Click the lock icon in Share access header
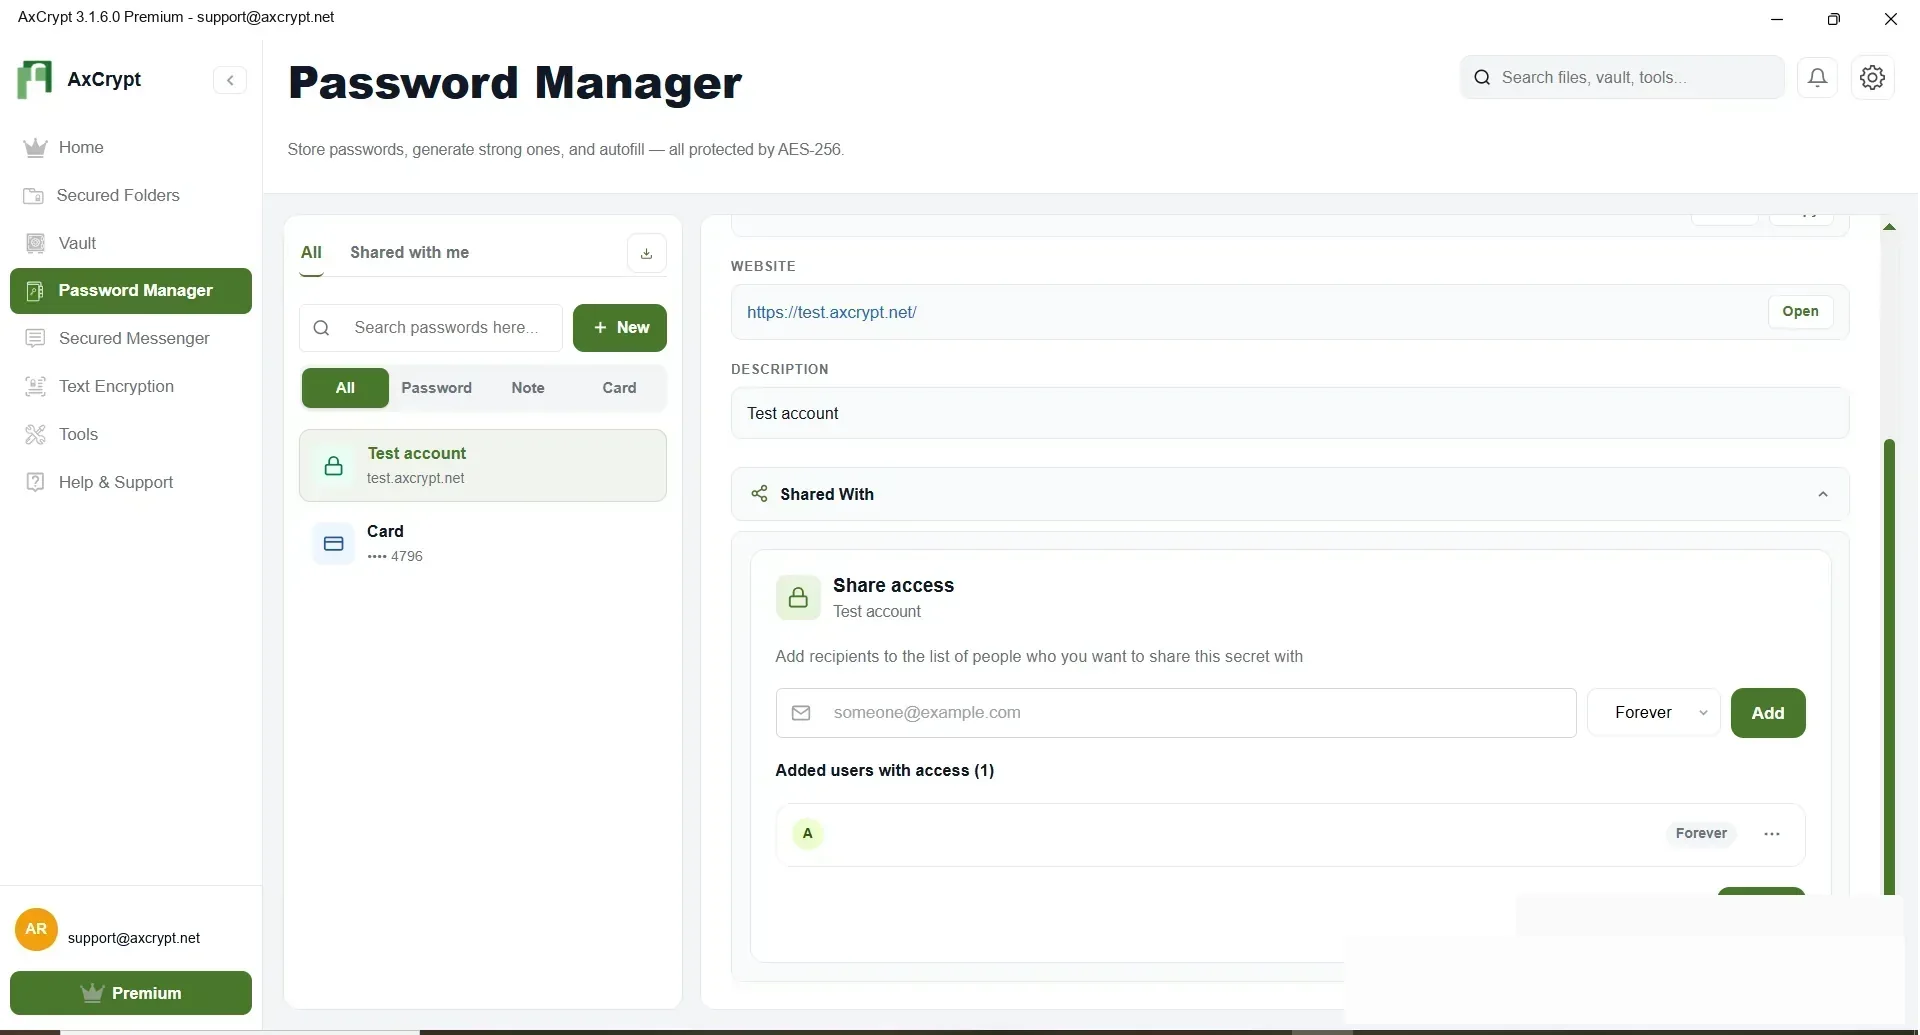This screenshot has width=1920, height=1035. [798, 598]
